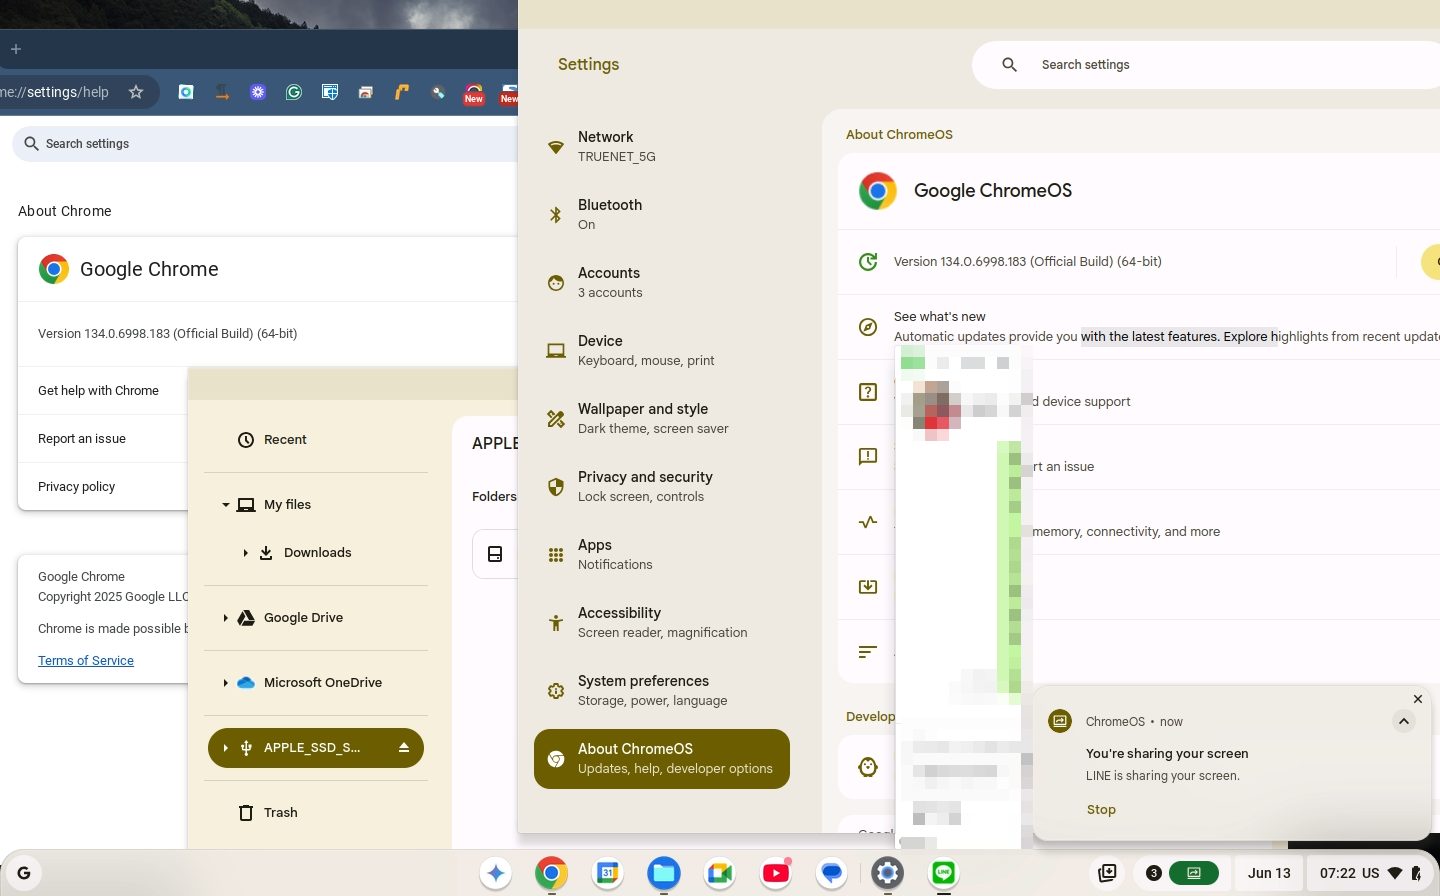Image resolution: width=1440 pixels, height=896 pixels.
Task: Open Privacy and security settings
Action: tap(662, 487)
